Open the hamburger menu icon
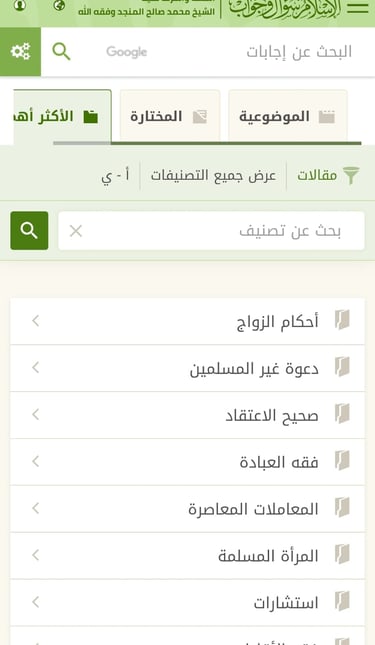375x645 pixels. pyautogui.click(x=357, y=7)
